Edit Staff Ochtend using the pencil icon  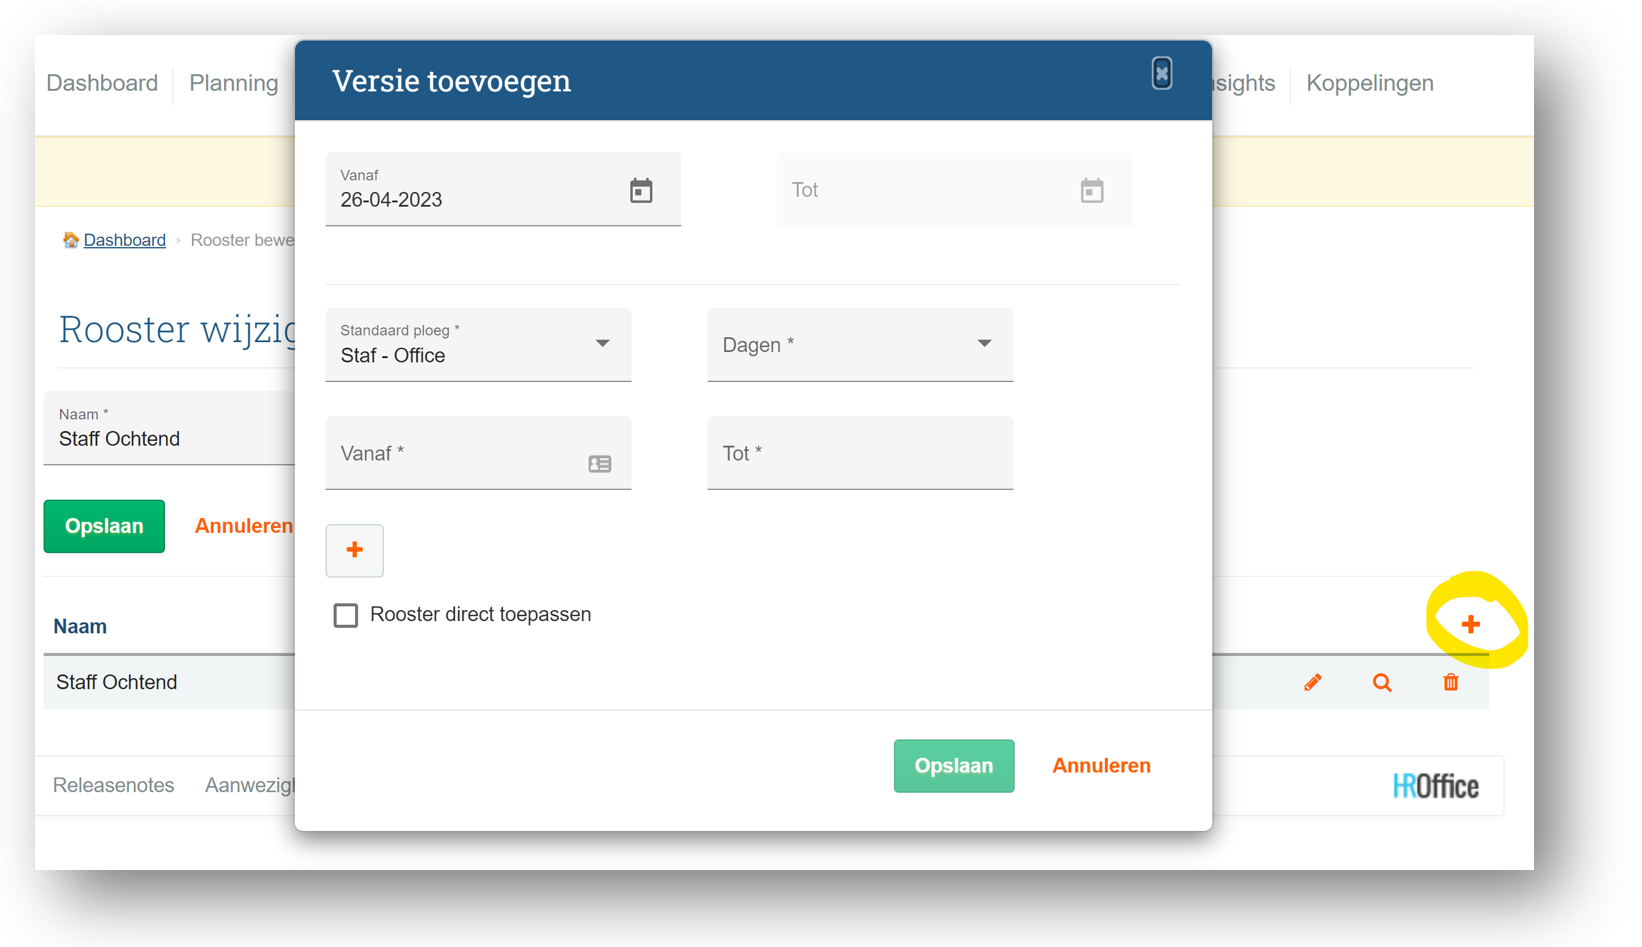click(x=1313, y=683)
